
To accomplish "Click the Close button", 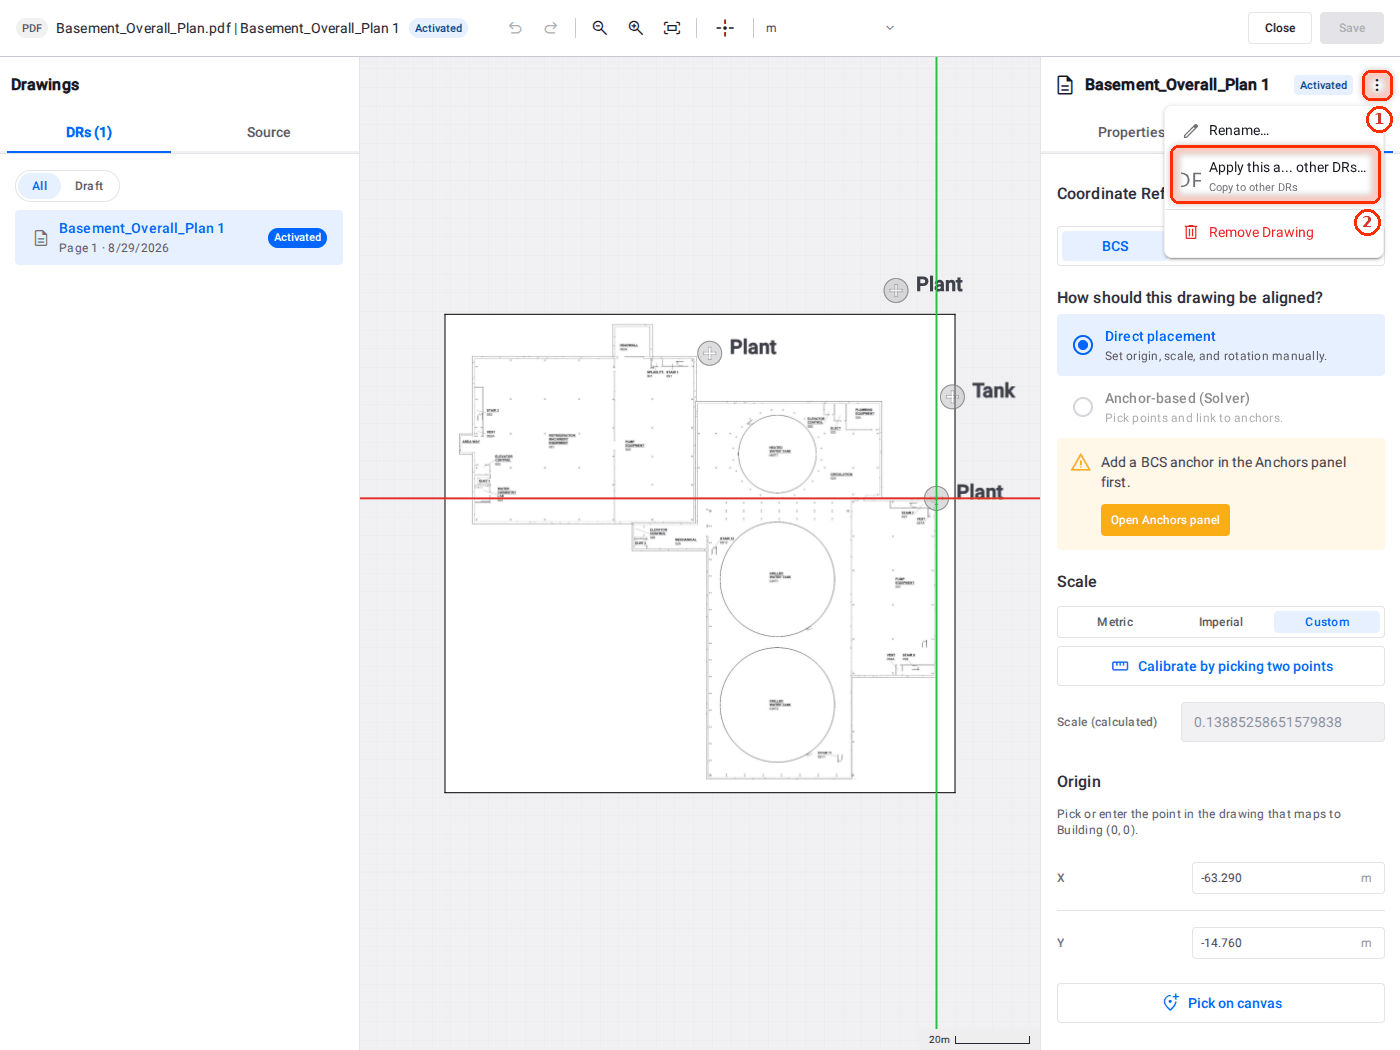I will tap(1280, 28).
